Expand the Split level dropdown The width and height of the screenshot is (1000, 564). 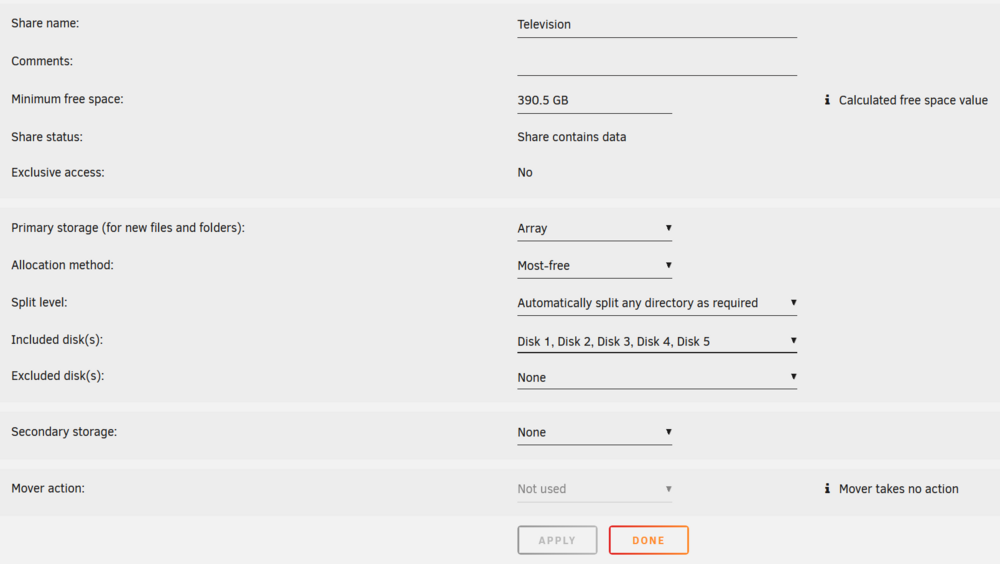pos(657,303)
